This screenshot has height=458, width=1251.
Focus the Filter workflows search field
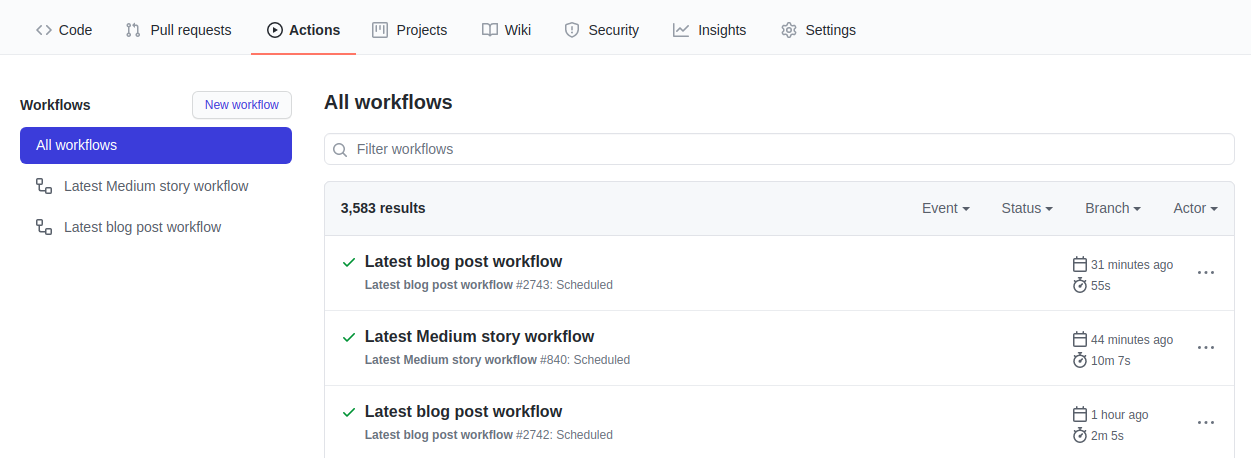click(779, 149)
